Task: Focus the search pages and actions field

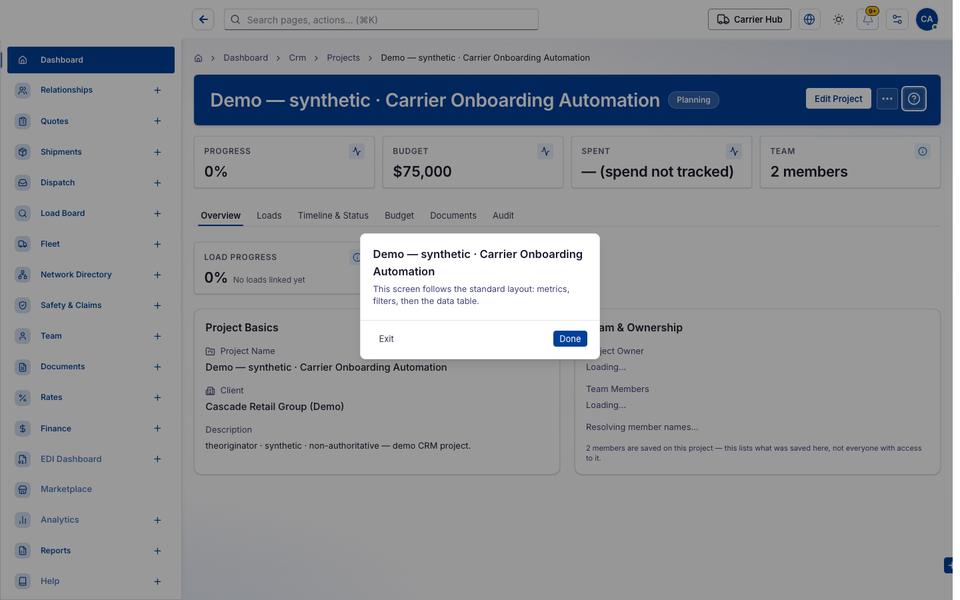Action: [381, 20]
